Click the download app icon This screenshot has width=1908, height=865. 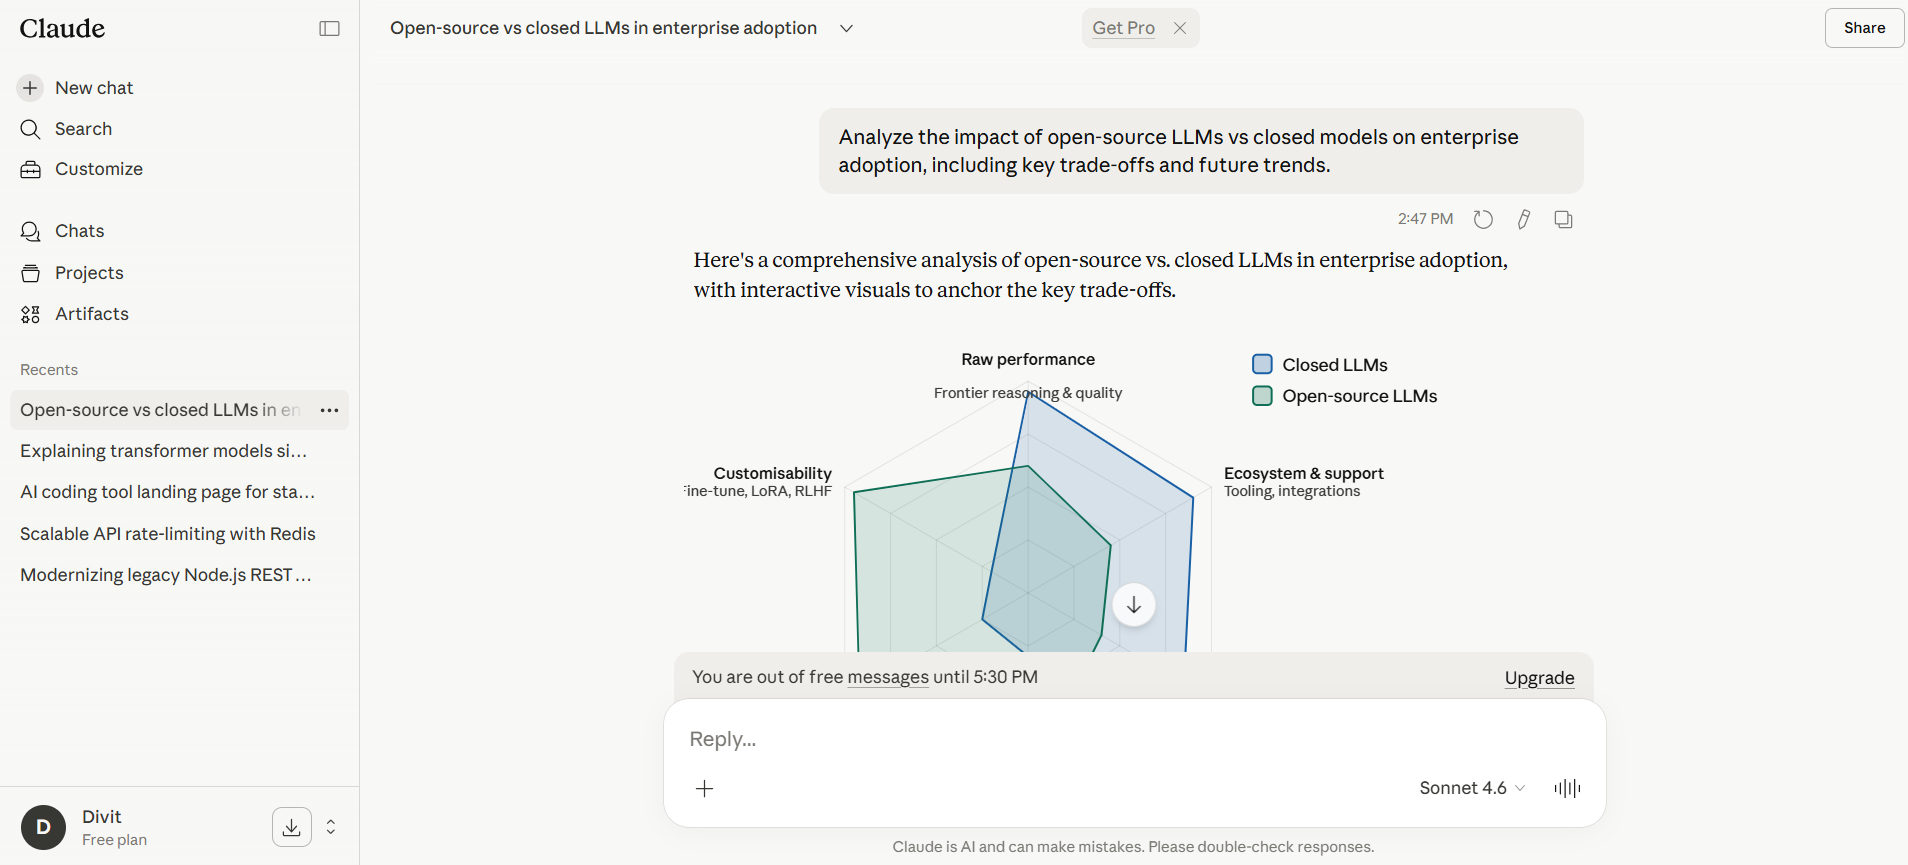(291, 827)
